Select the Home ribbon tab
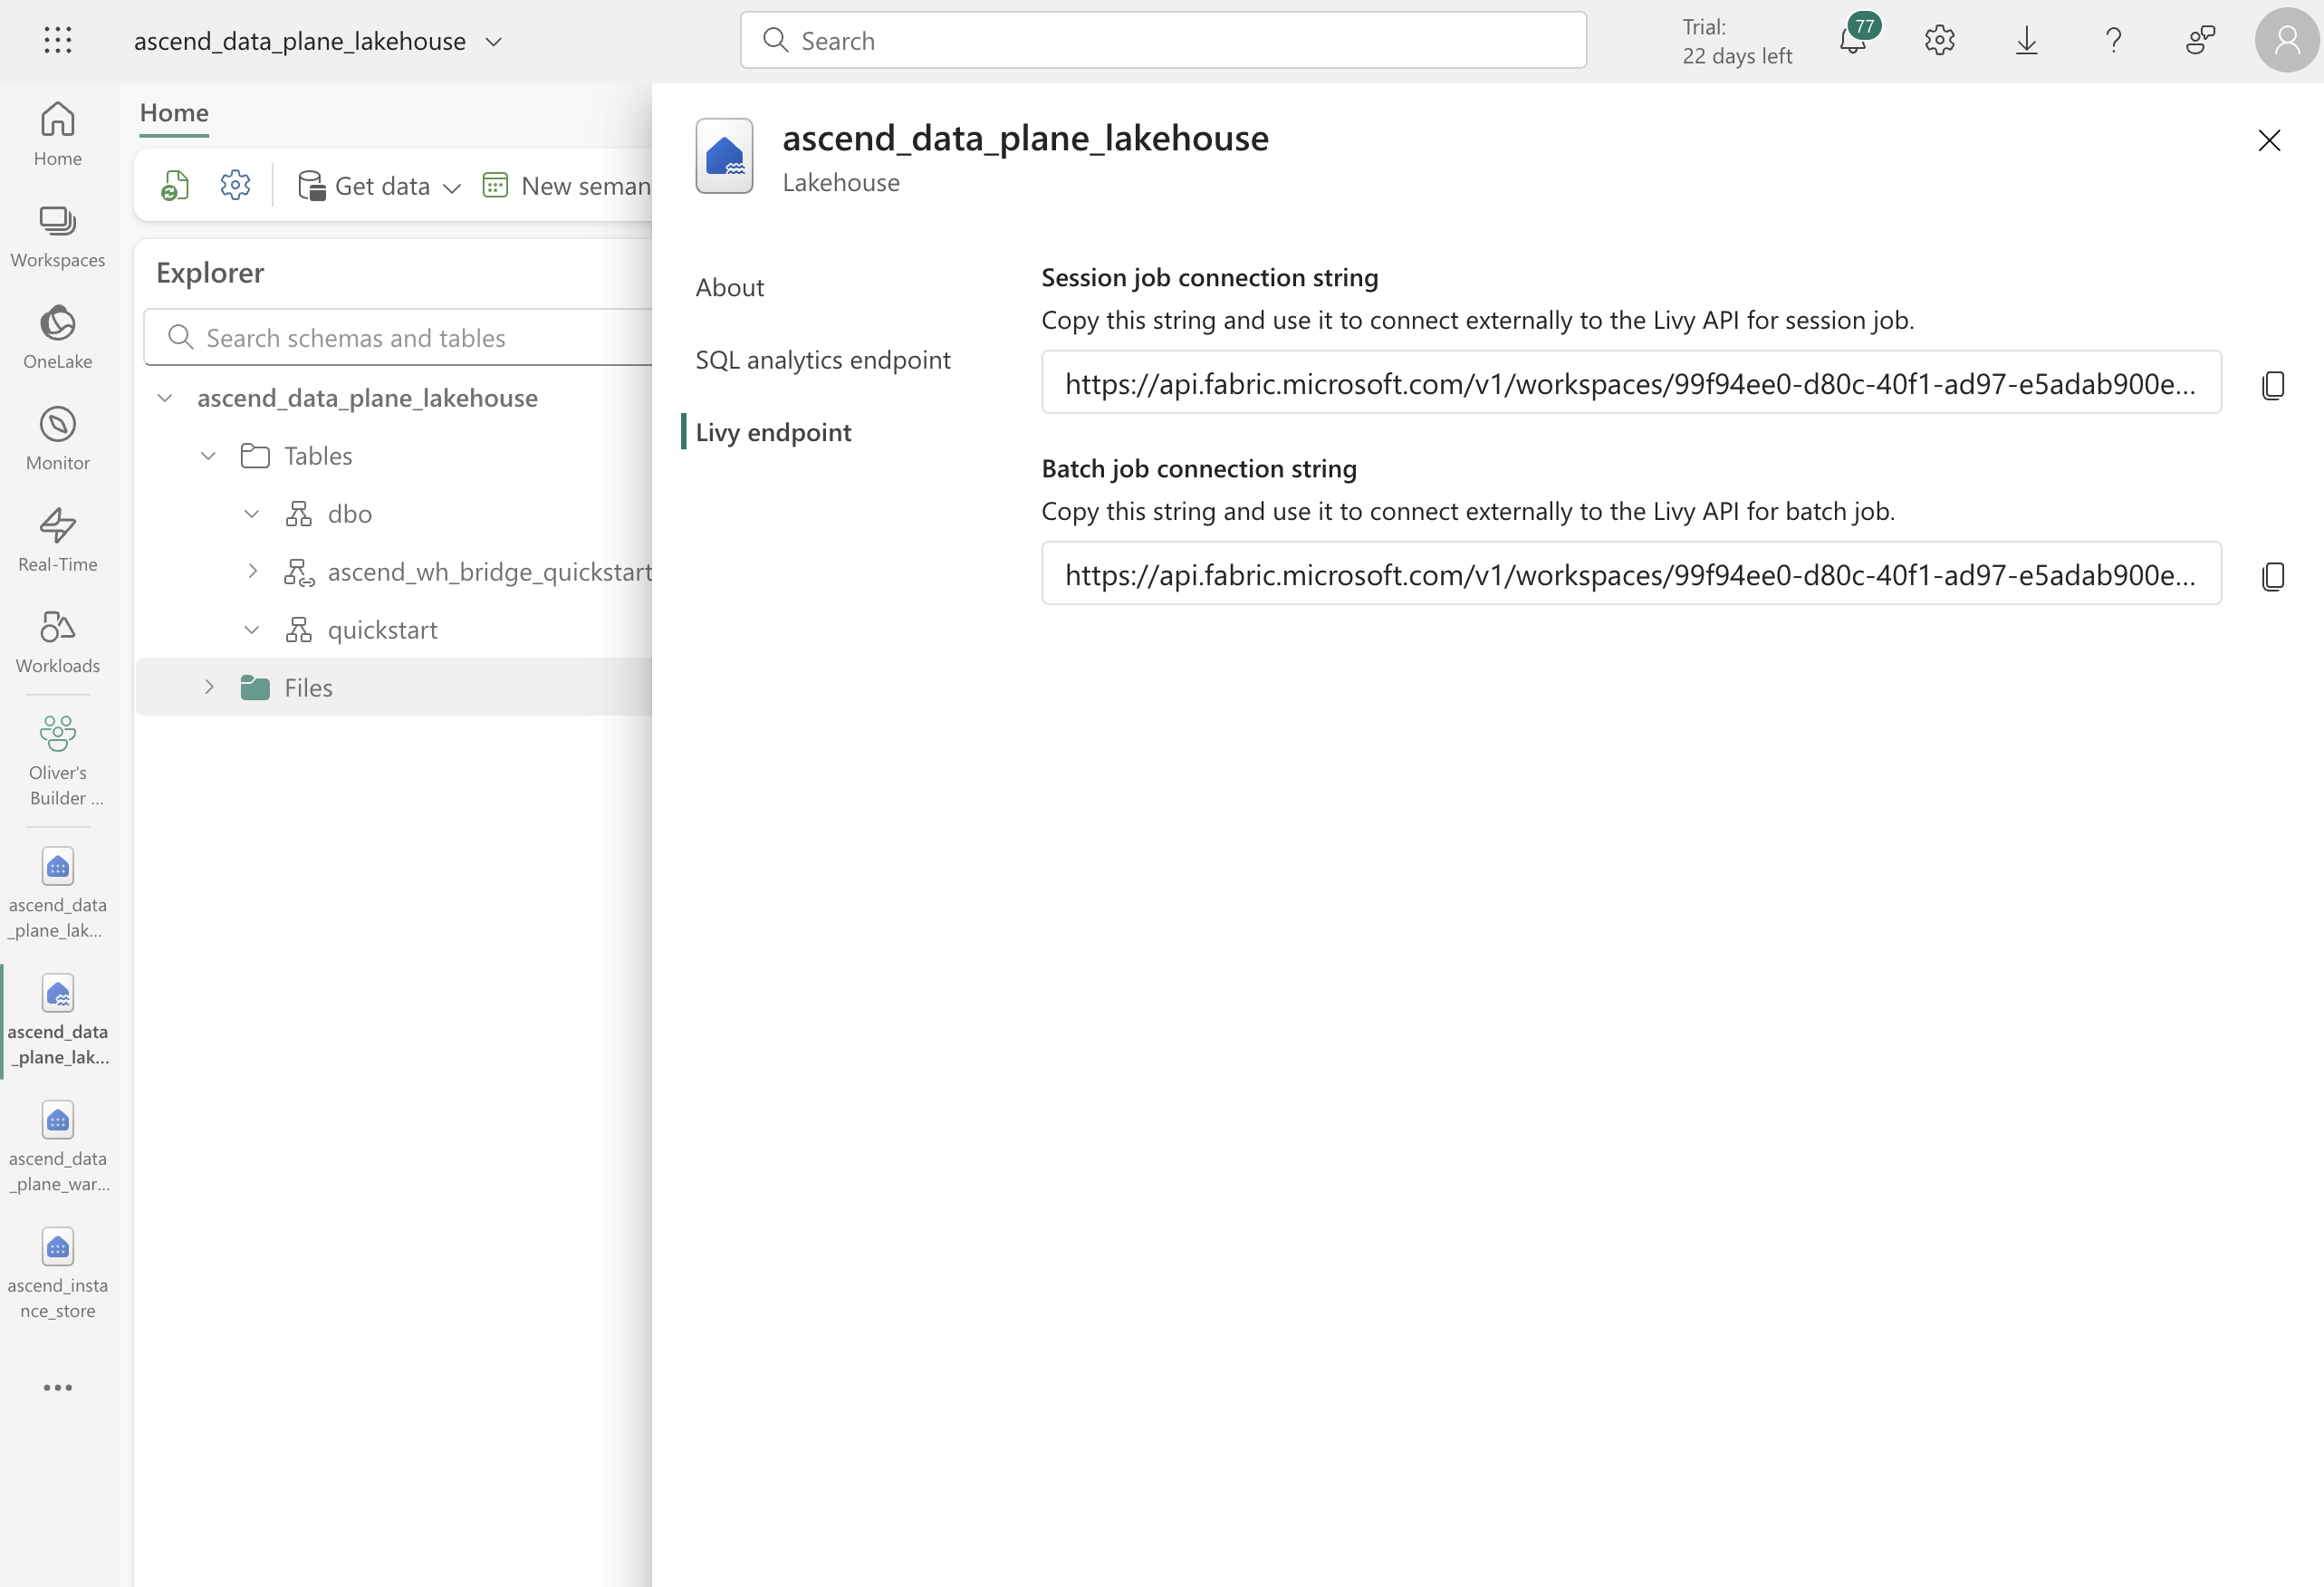Viewport: 2324px width, 1587px height. pyautogui.click(x=174, y=112)
